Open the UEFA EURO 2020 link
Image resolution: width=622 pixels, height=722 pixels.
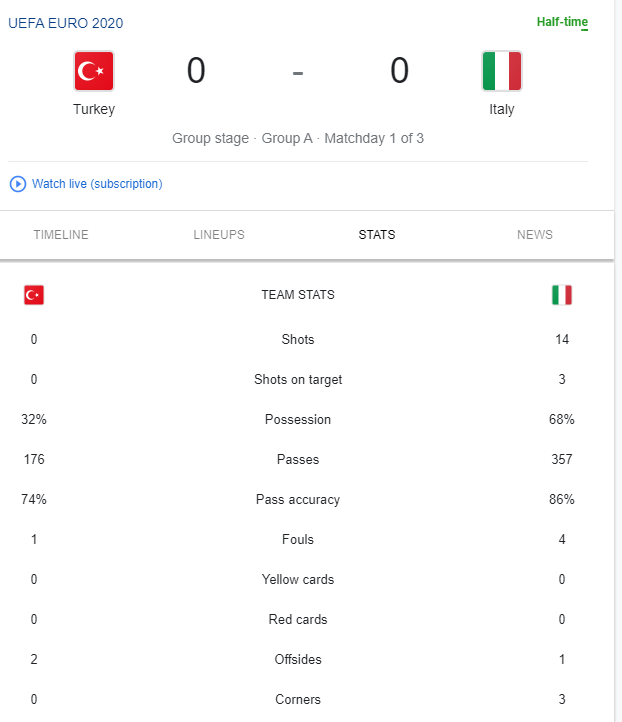pos(66,23)
